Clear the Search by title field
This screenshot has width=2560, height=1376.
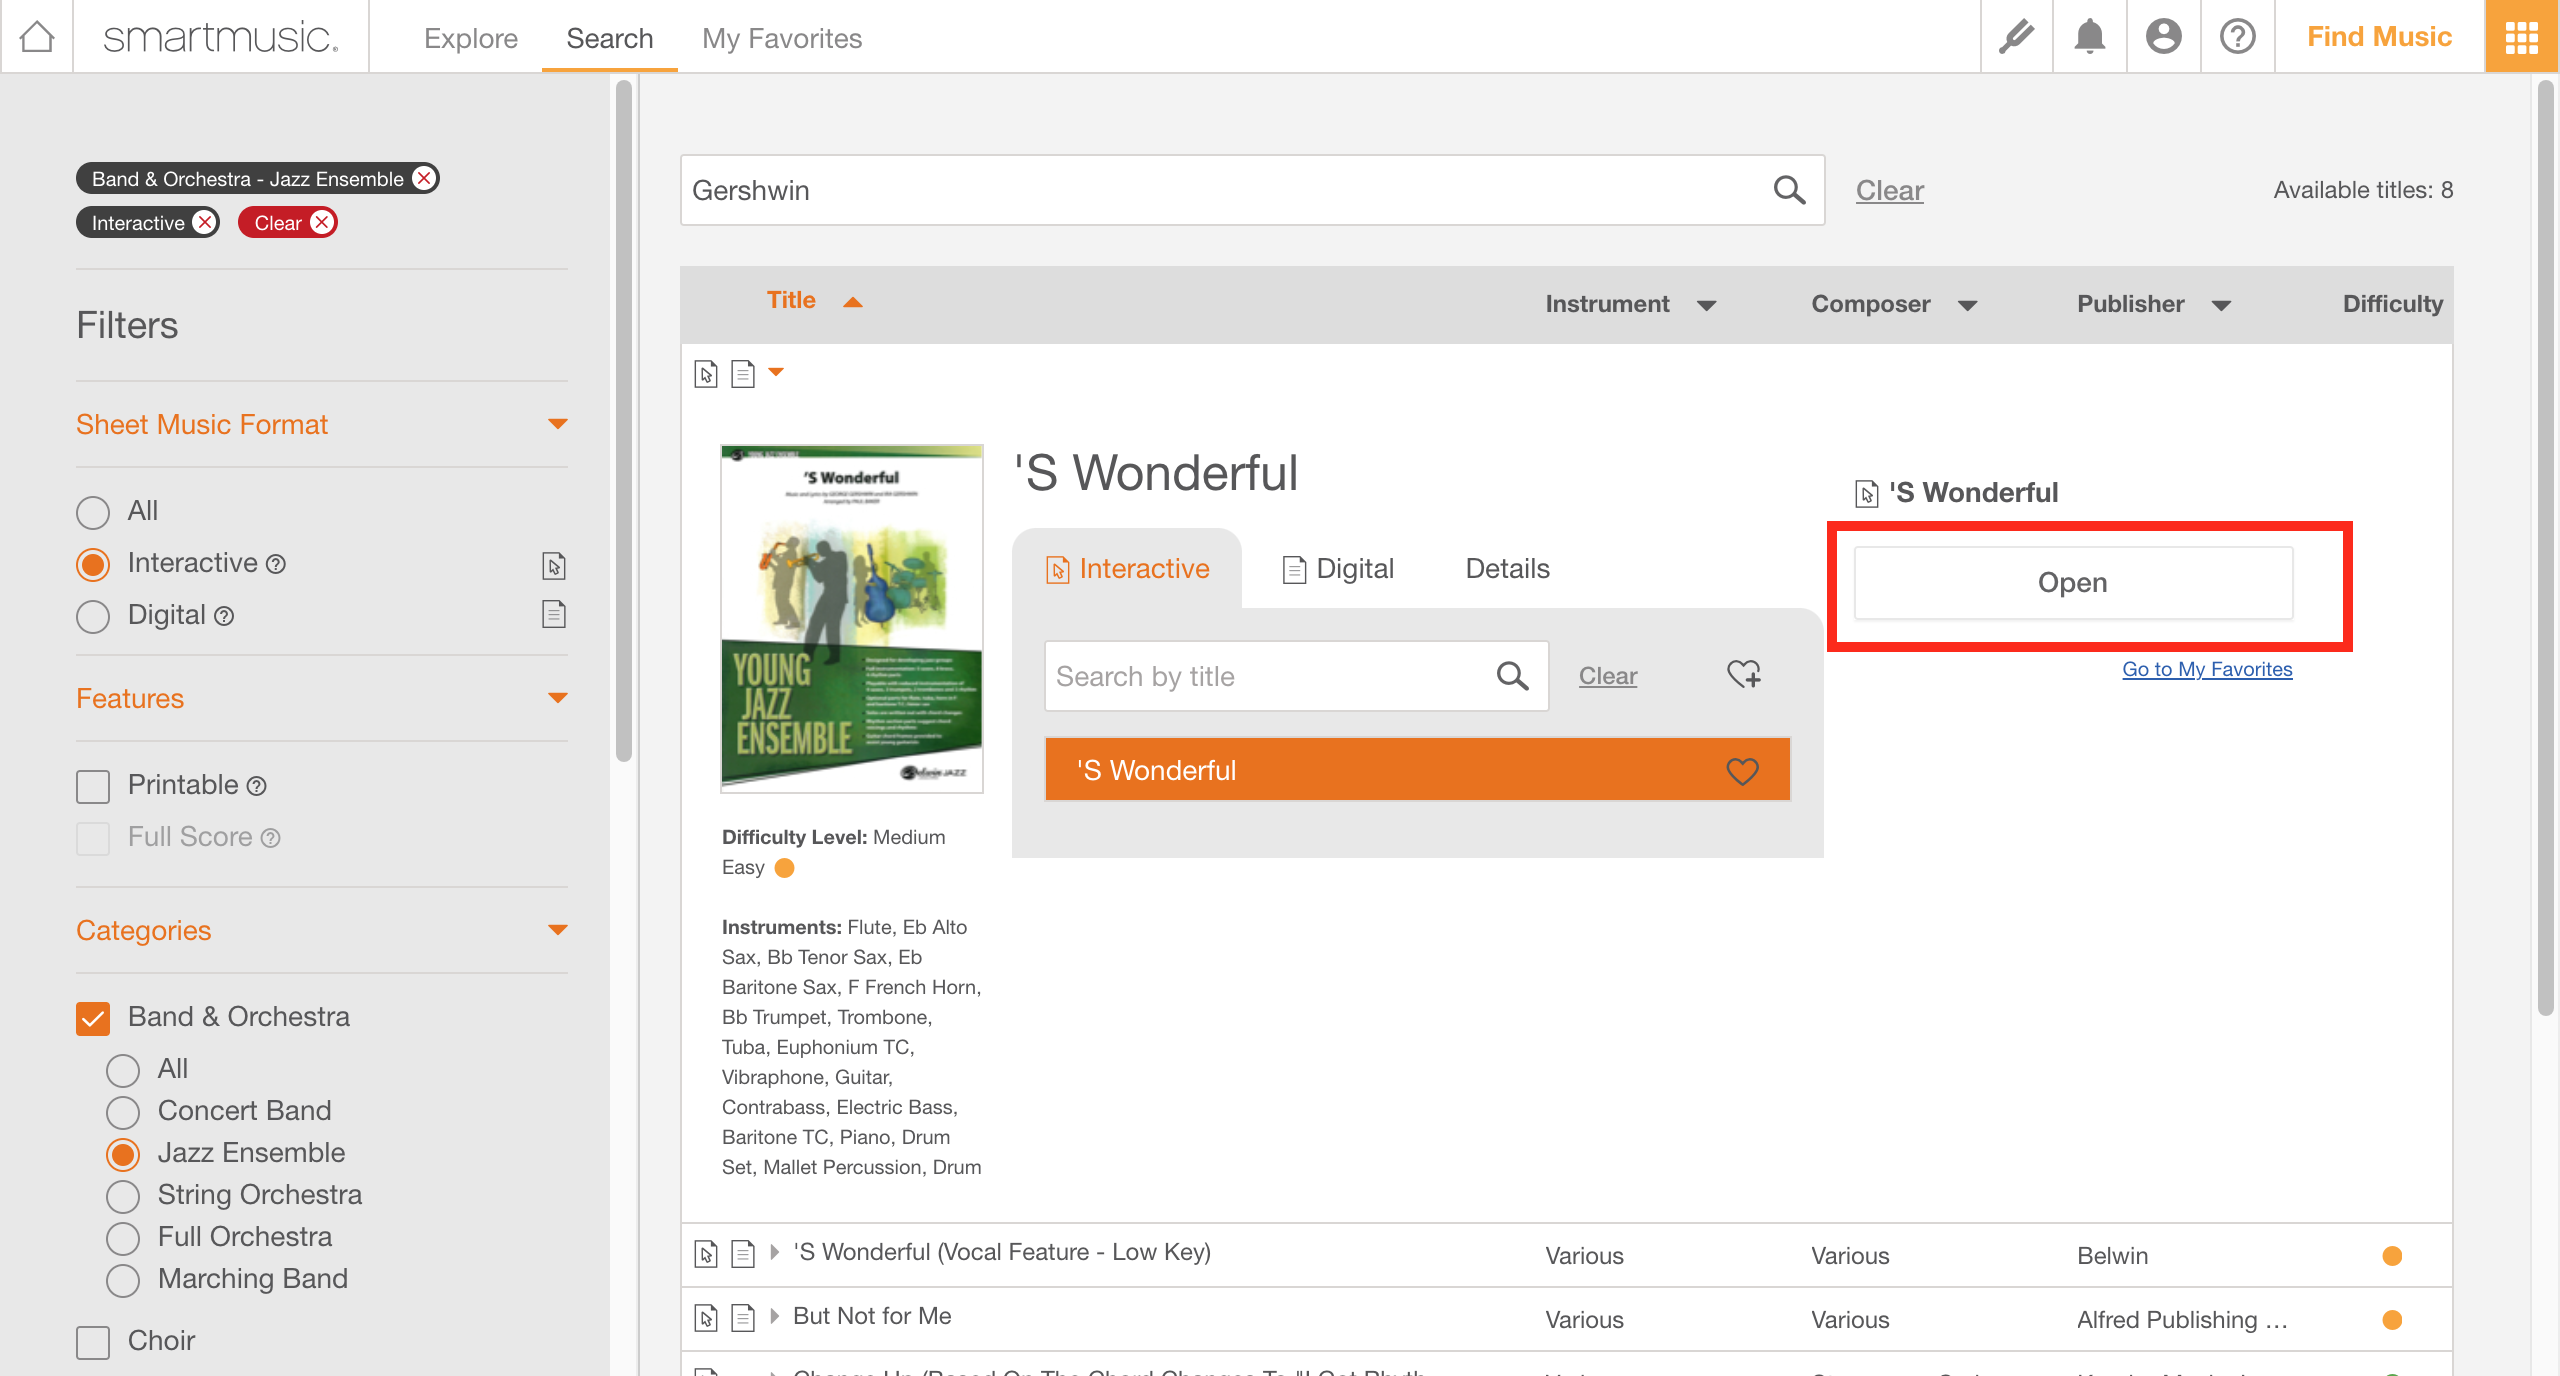tap(1608, 676)
